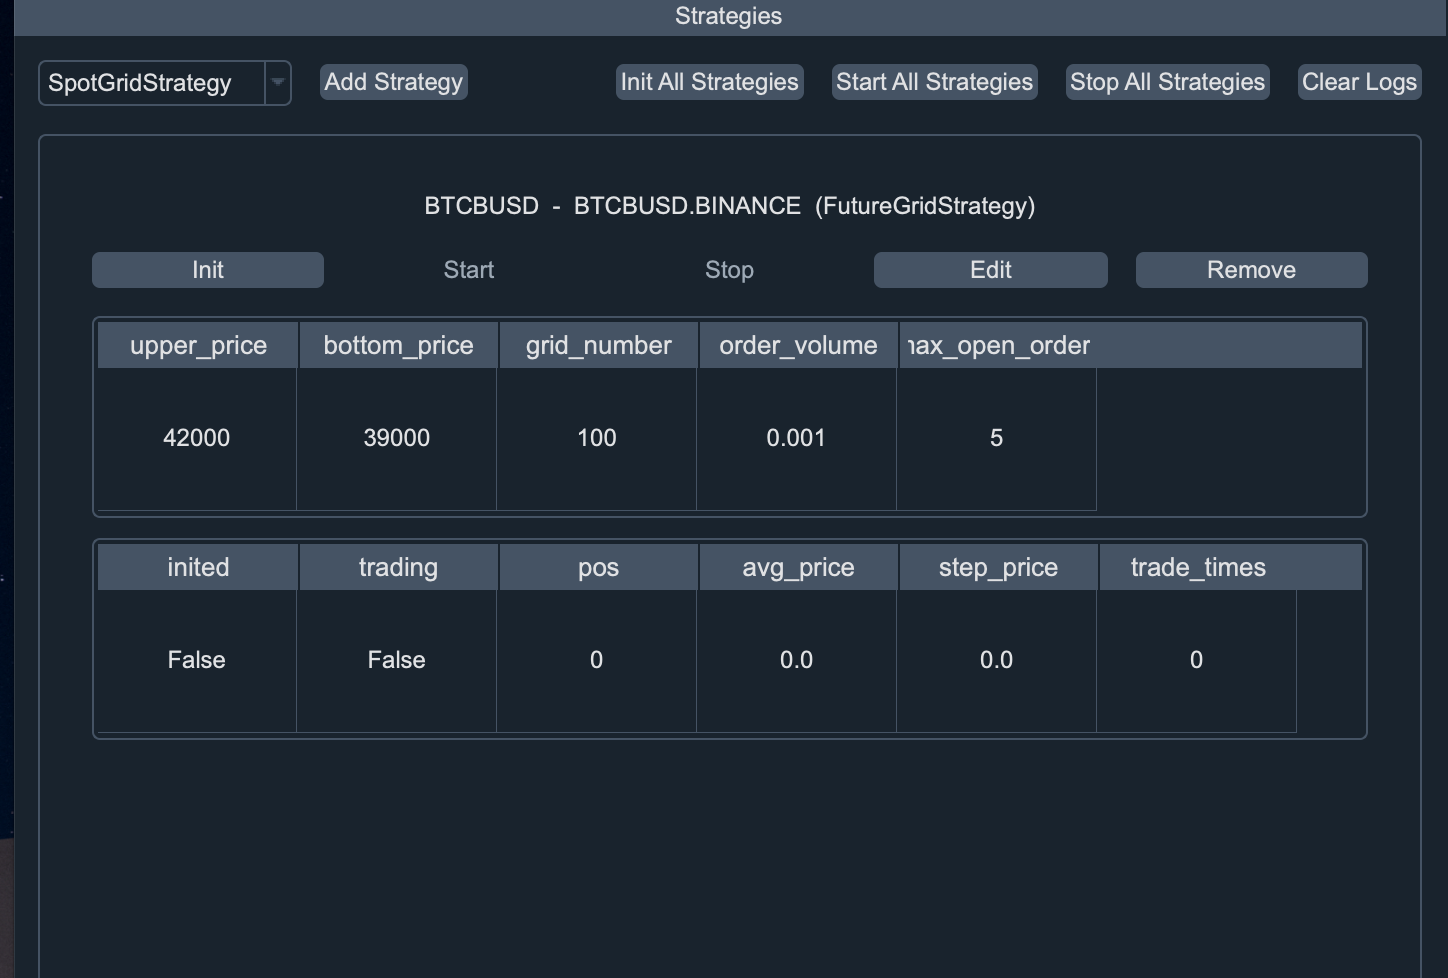Image resolution: width=1448 pixels, height=978 pixels.
Task: Select the grid_number value 100 cell
Action: 597,438
